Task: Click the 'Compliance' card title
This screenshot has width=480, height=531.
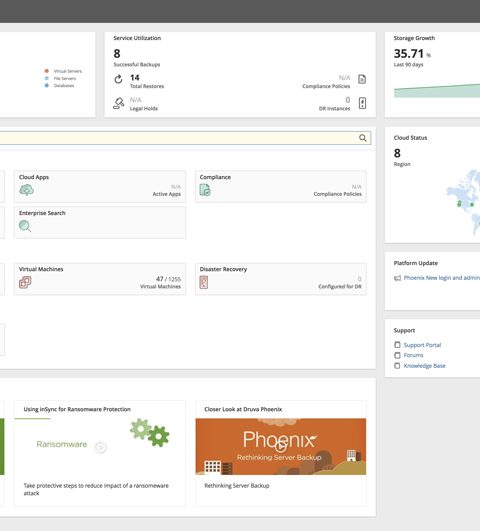Action: (x=215, y=177)
